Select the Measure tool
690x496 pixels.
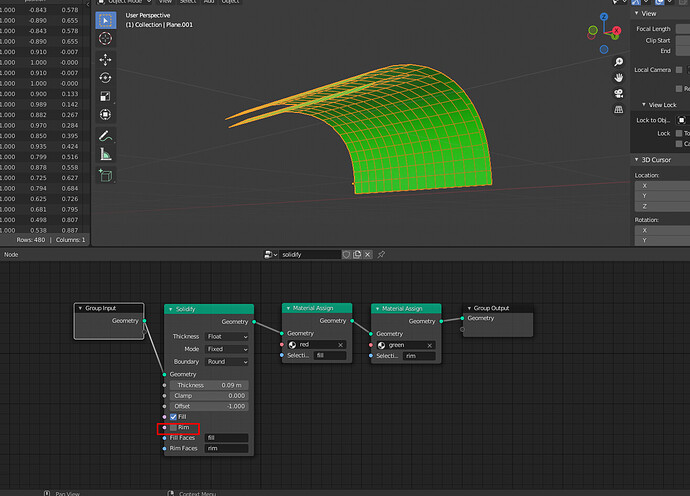tap(106, 154)
